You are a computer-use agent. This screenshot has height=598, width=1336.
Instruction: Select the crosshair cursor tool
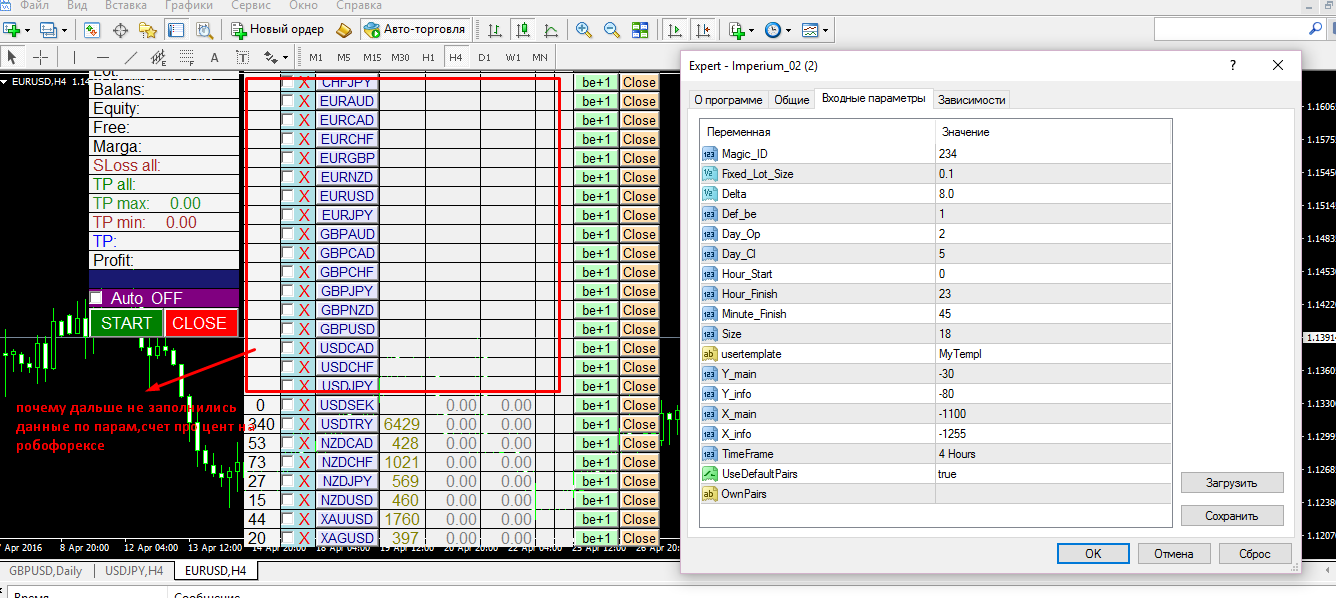tap(40, 57)
